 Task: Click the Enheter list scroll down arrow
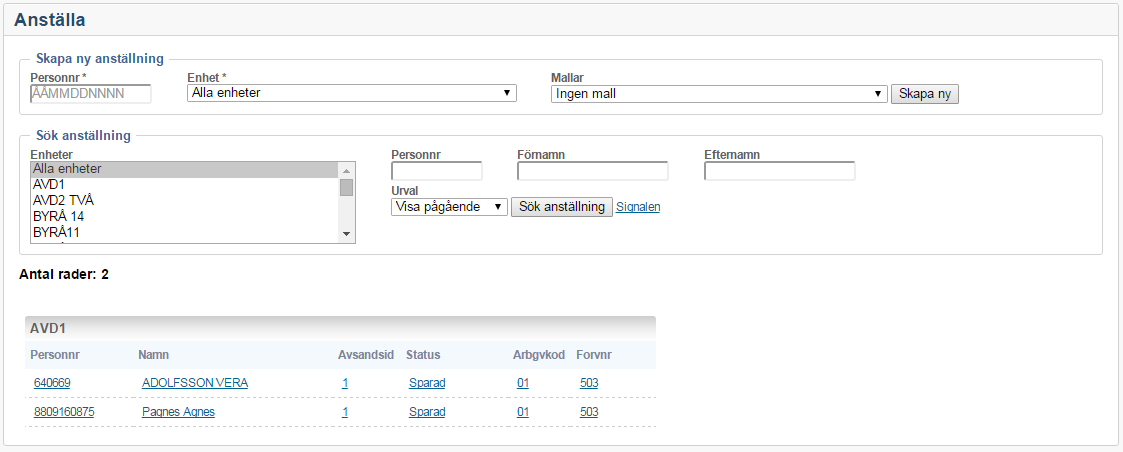tap(347, 234)
